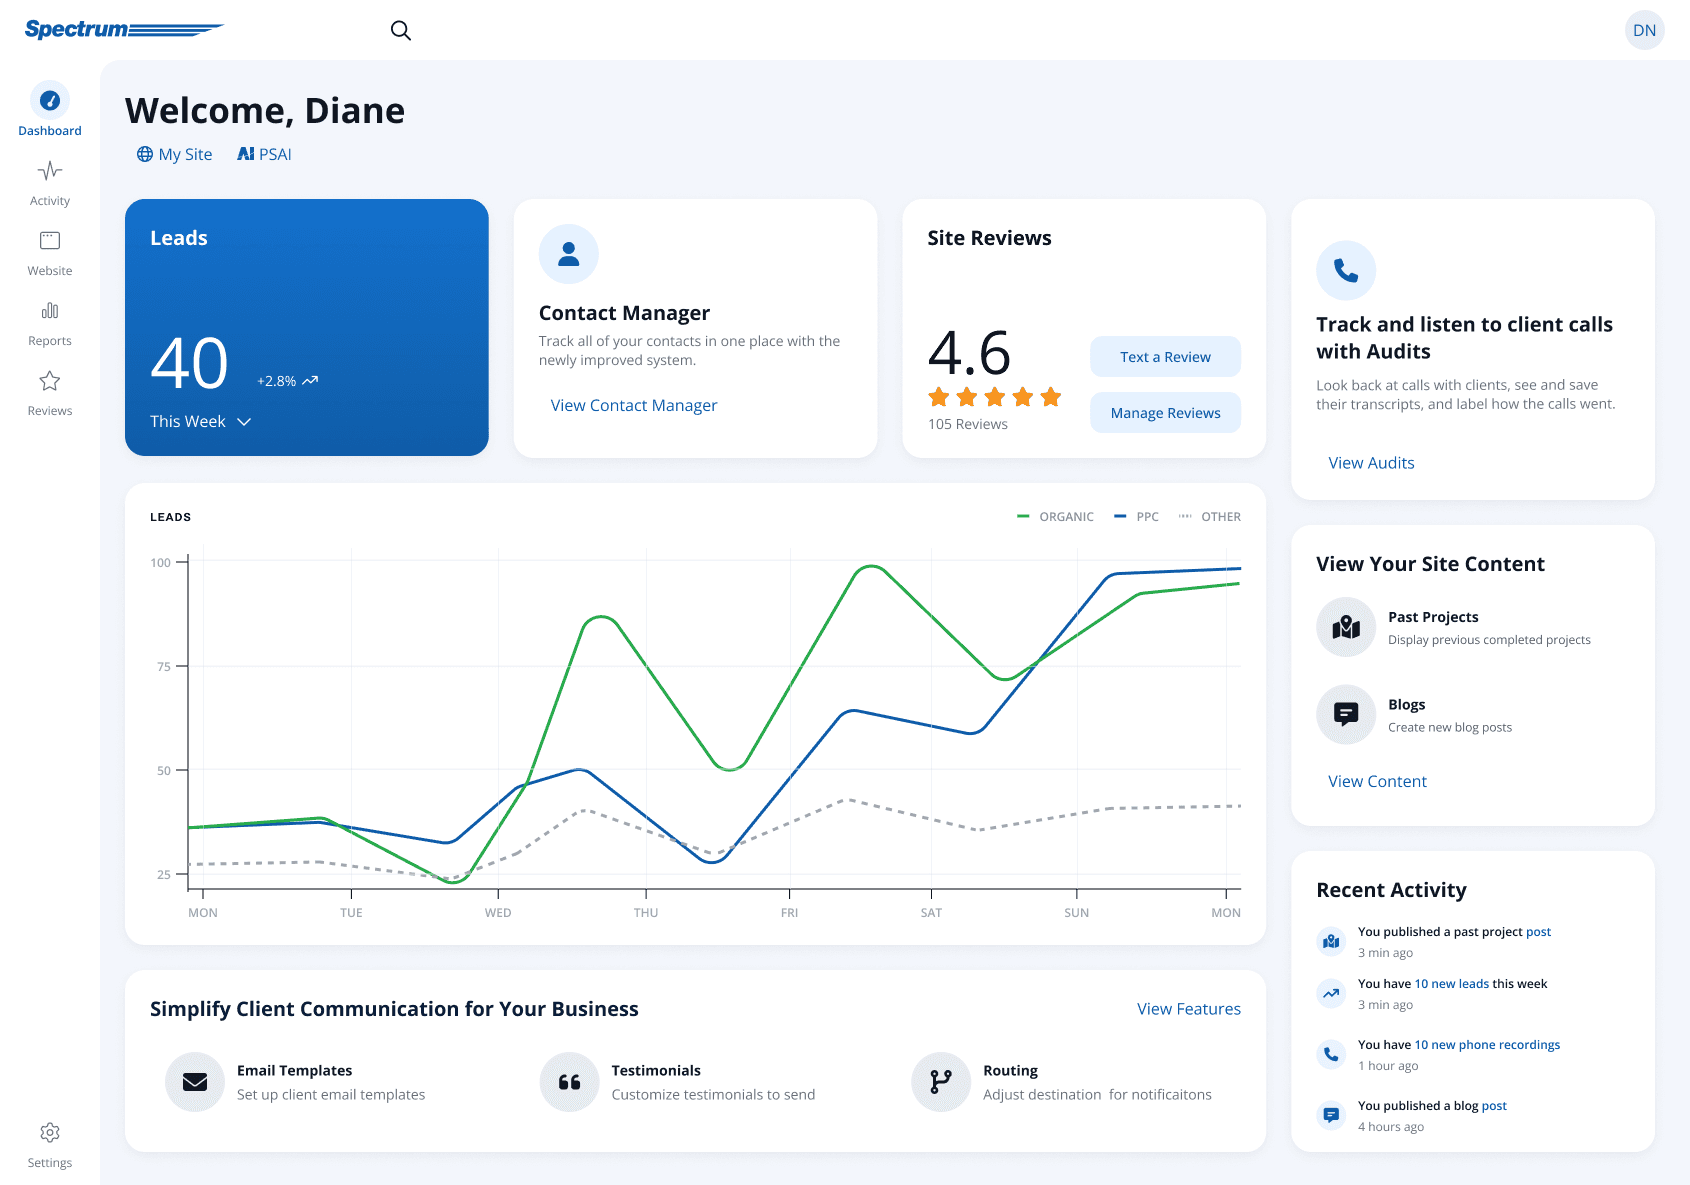Click the Manage Reviews button

1165,413
